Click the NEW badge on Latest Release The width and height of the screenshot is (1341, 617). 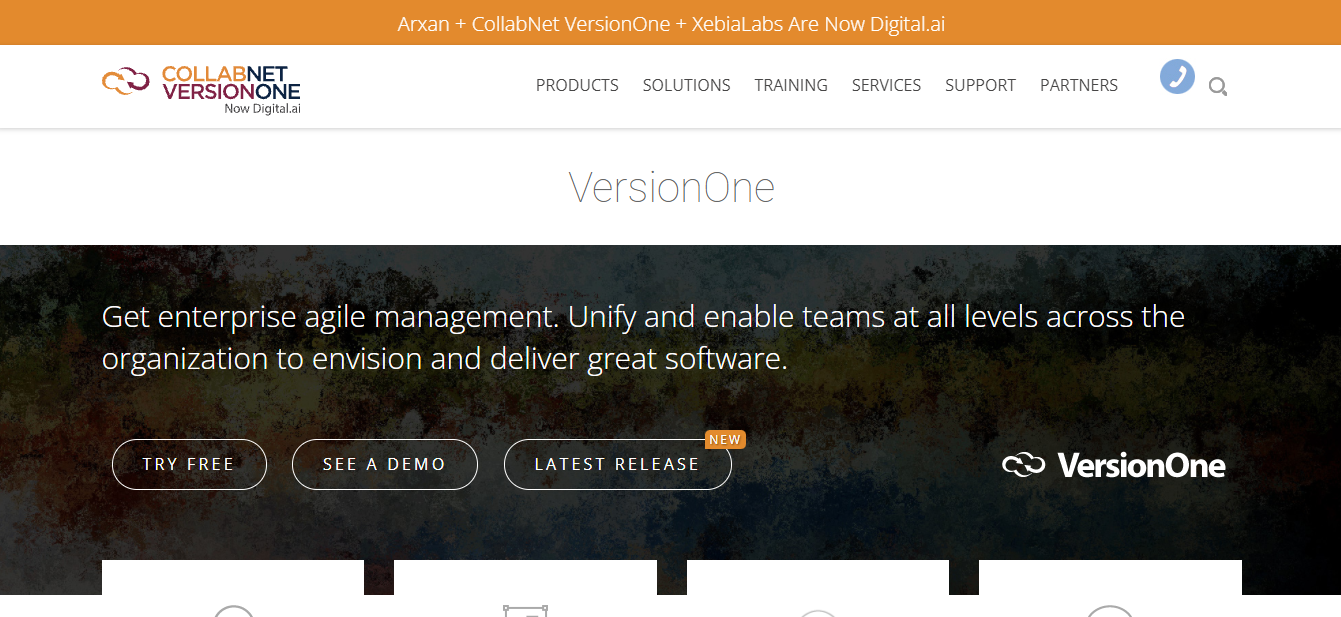[x=725, y=439]
